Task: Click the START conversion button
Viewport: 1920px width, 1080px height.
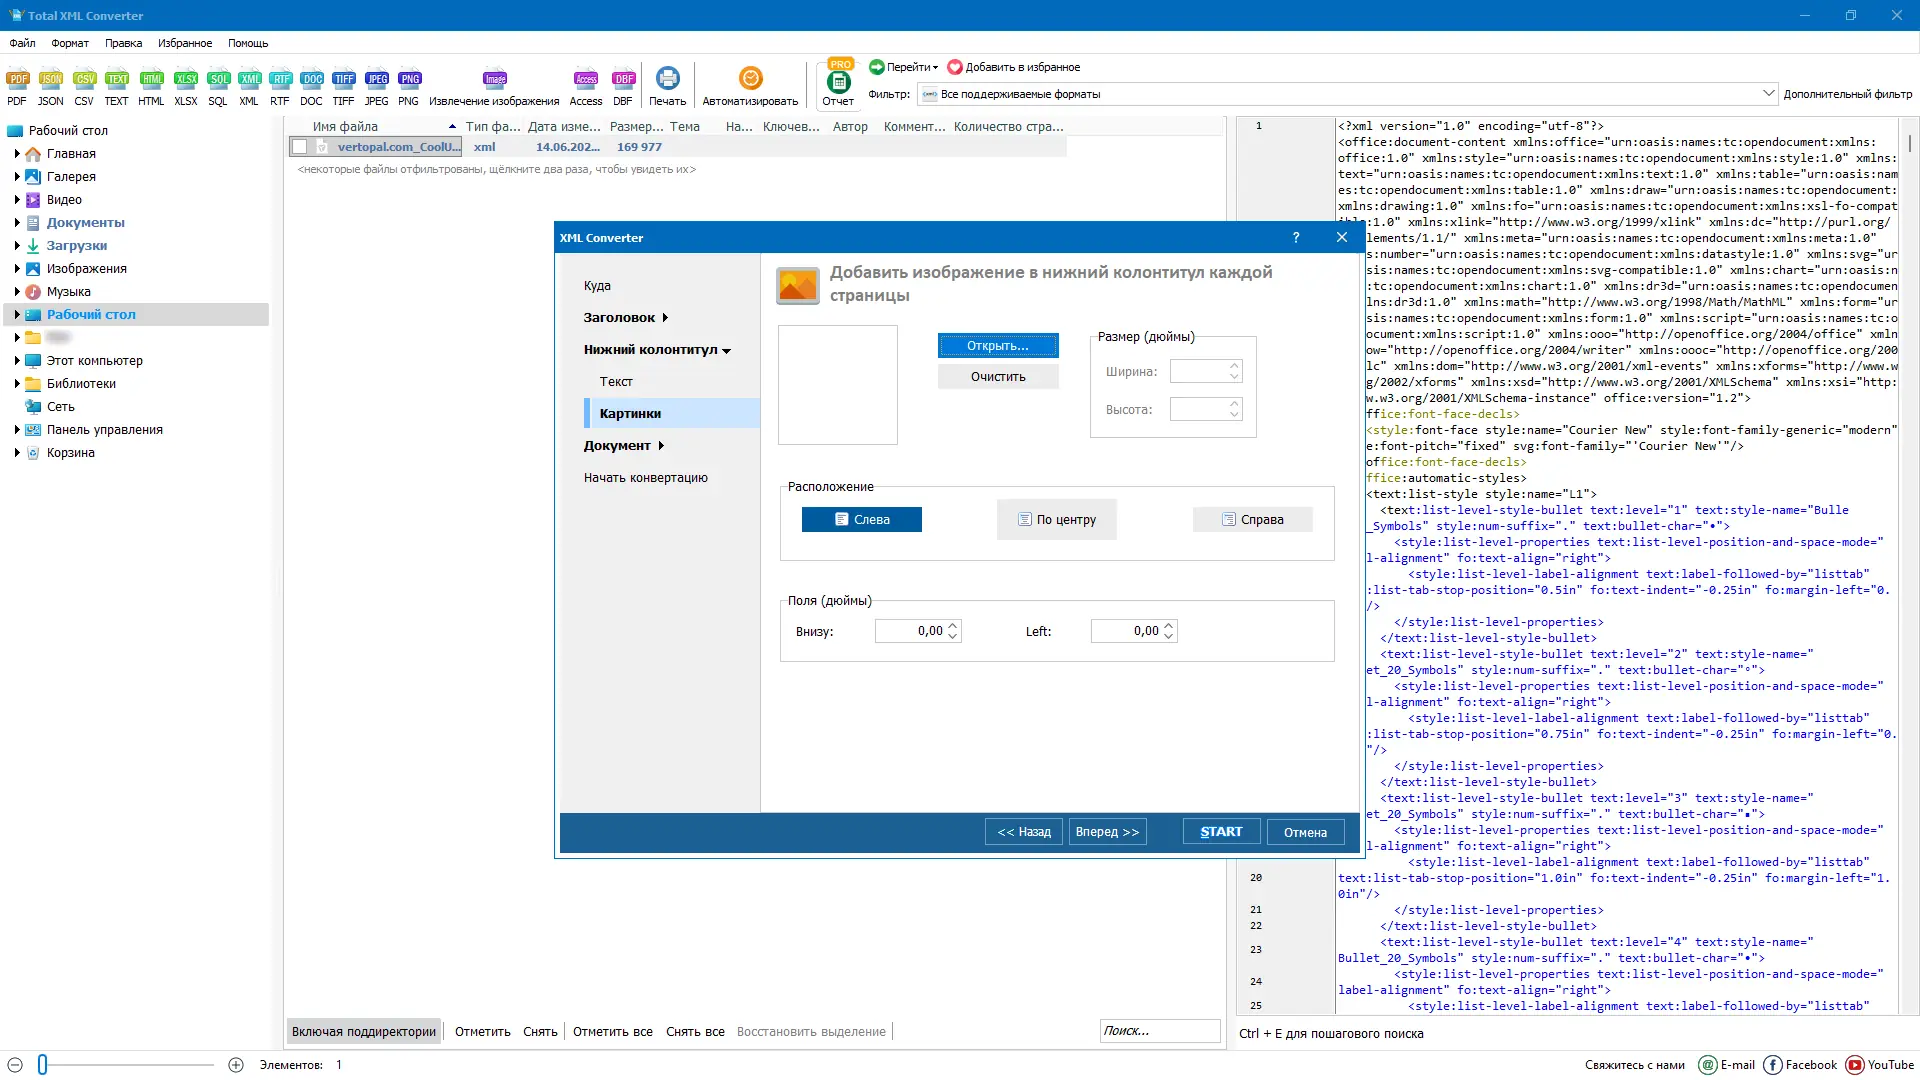Action: click(1220, 832)
